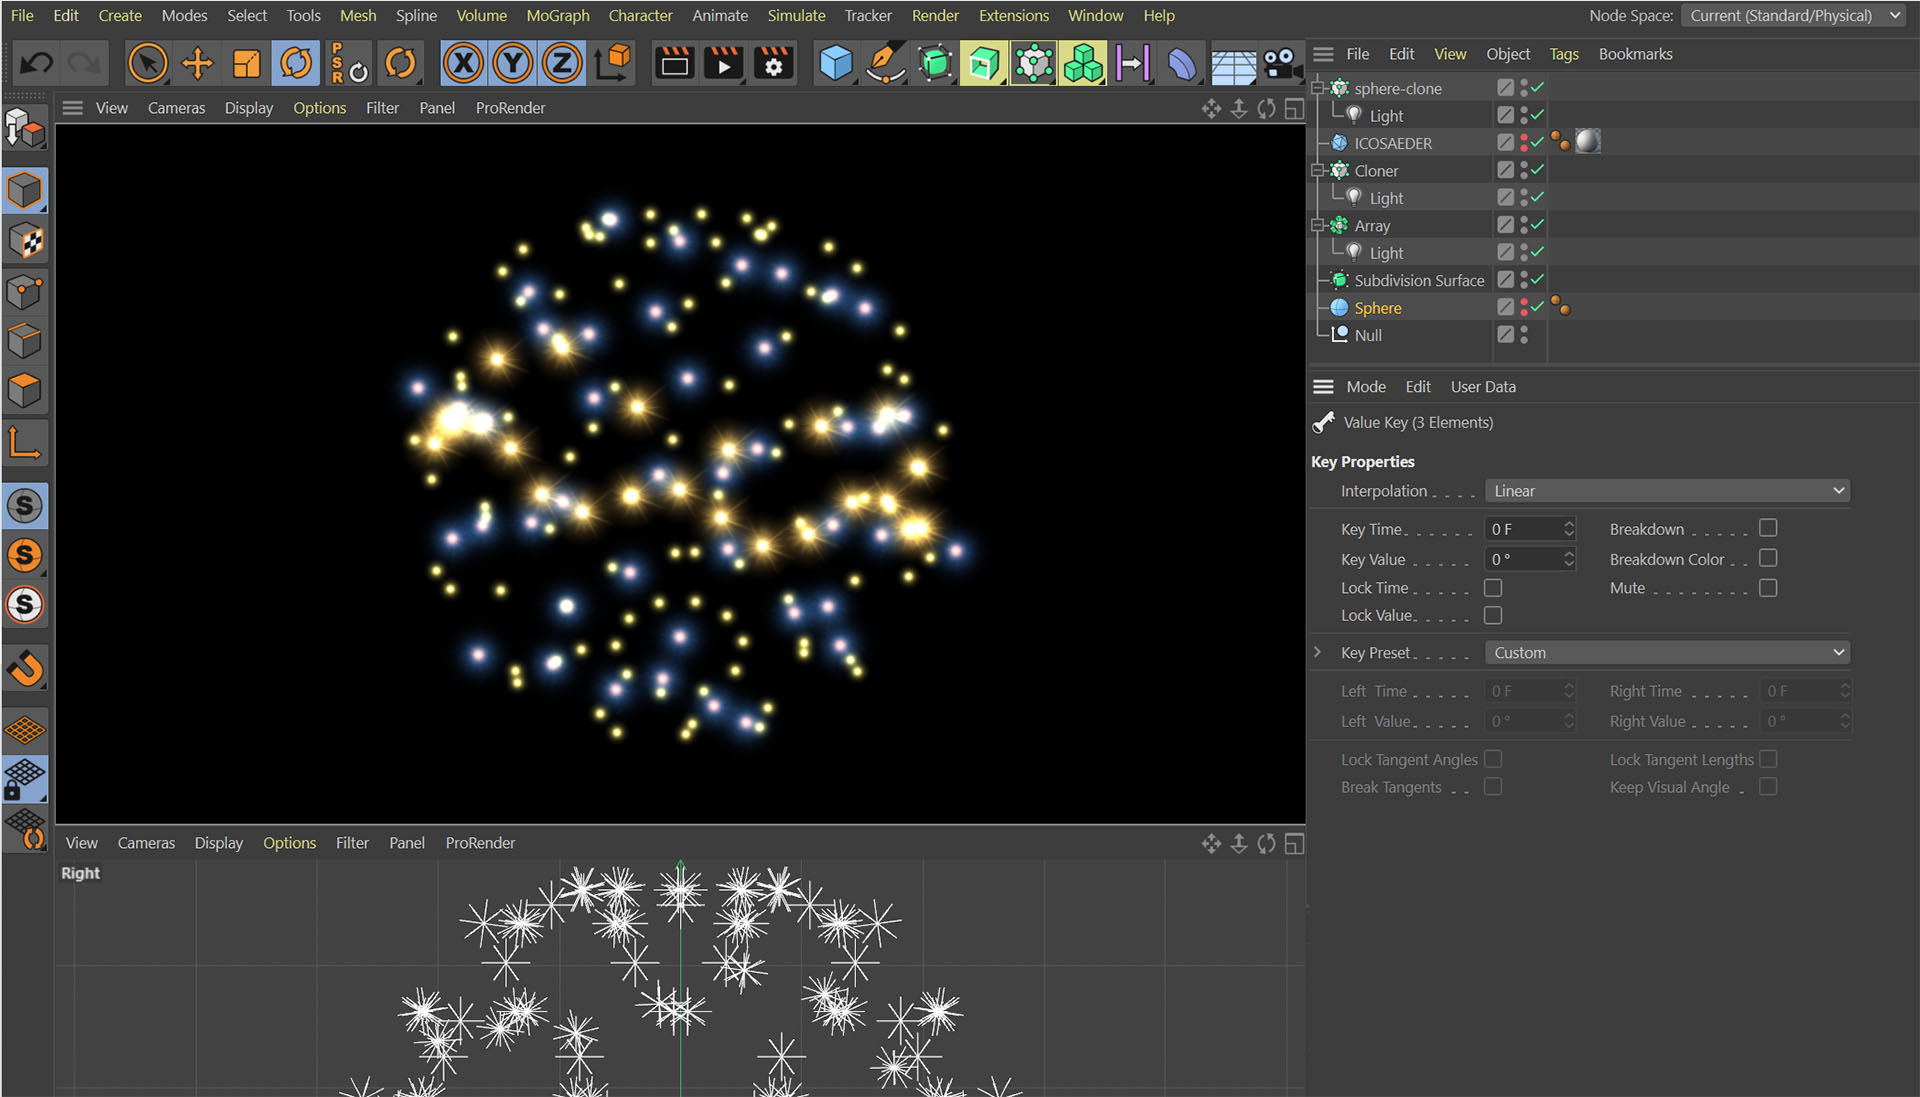Open Edit Render Settings gear icon
This screenshot has width=1920, height=1097.
tap(773, 64)
